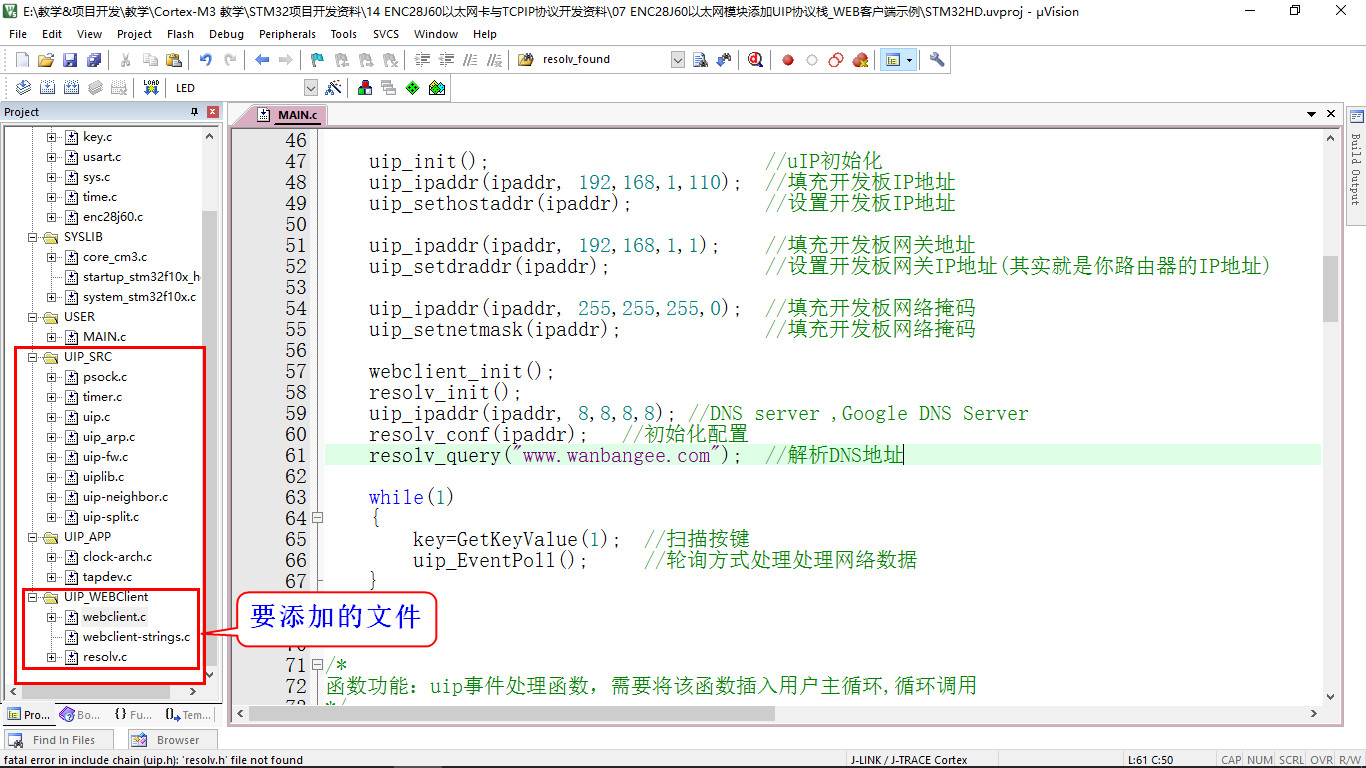
Task: Place cursor on the resolv_query line 61
Action: click(822, 456)
